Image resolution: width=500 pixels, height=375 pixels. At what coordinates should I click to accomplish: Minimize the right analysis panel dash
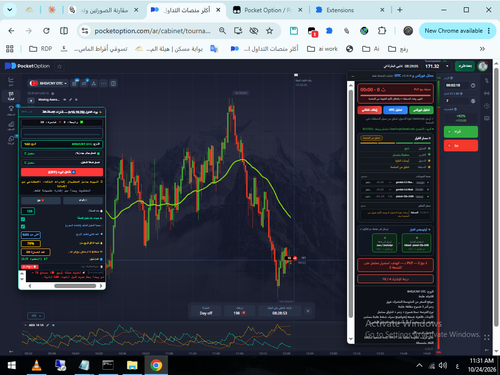coord(353,76)
